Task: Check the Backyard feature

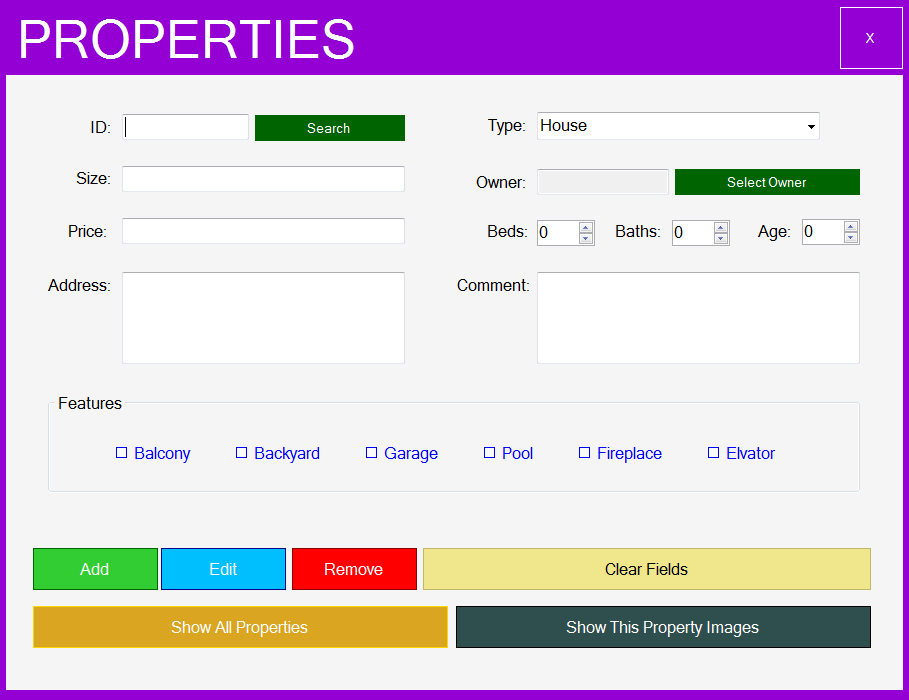Action: click(x=241, y=453)
